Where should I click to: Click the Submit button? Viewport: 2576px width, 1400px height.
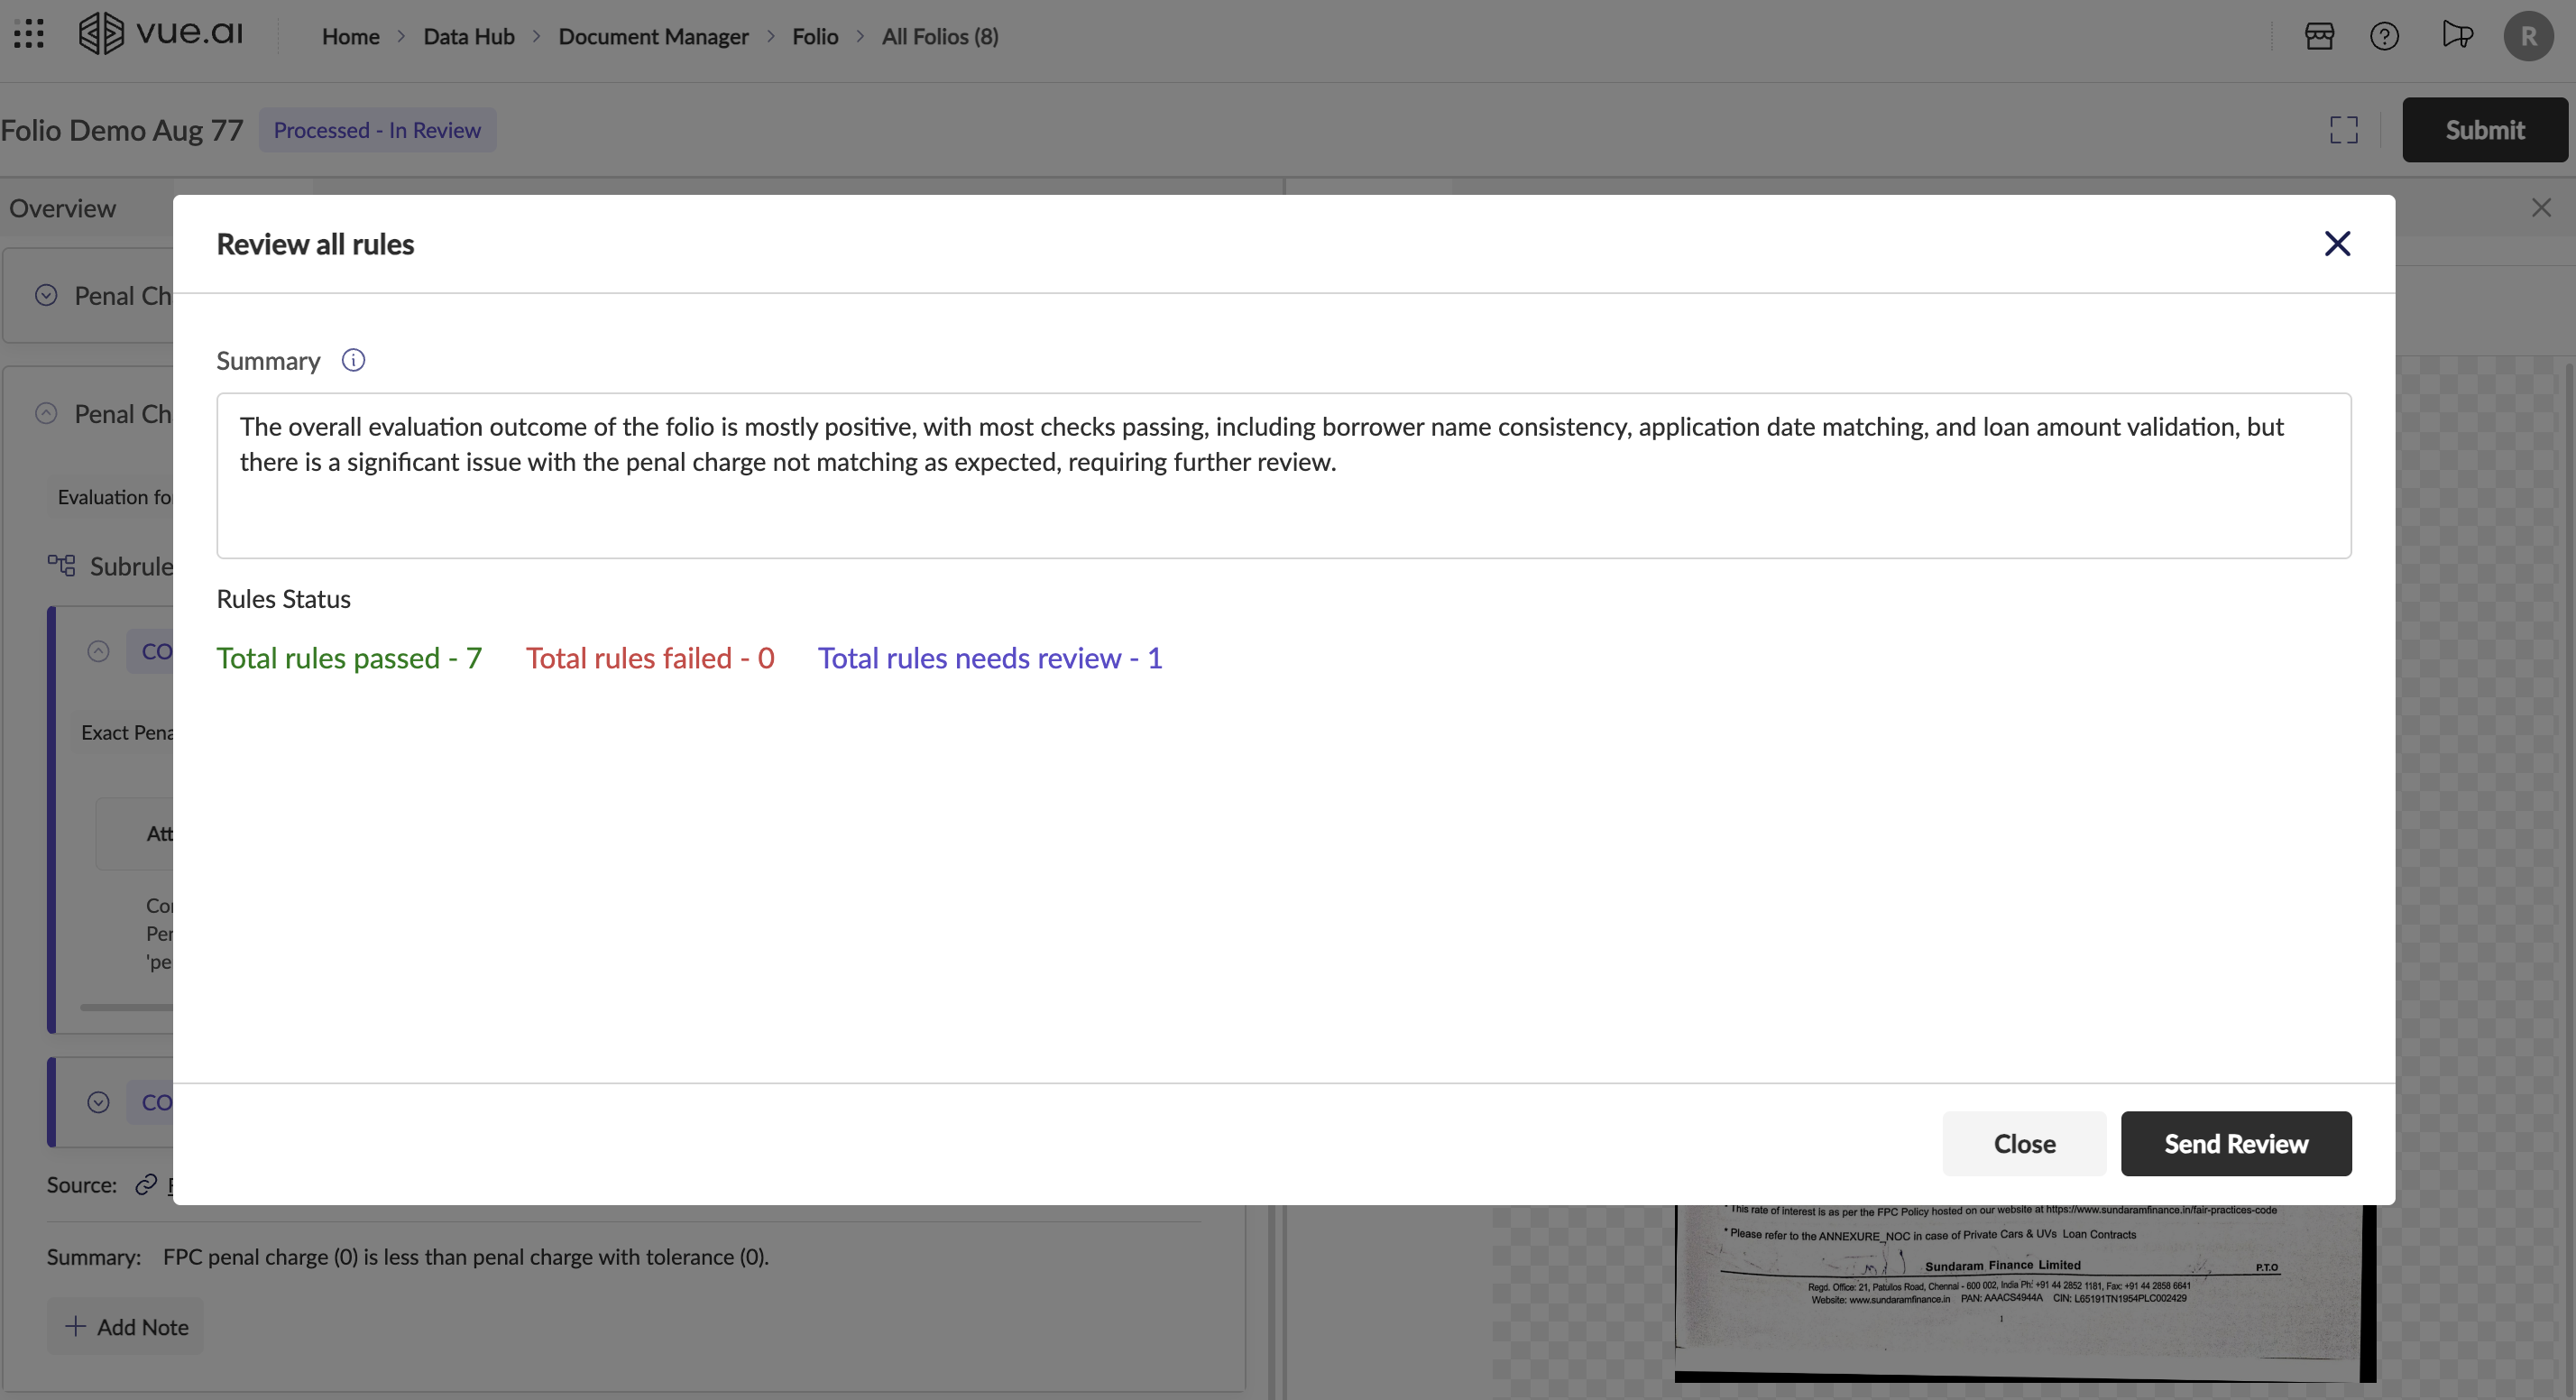click(2485, 130)
